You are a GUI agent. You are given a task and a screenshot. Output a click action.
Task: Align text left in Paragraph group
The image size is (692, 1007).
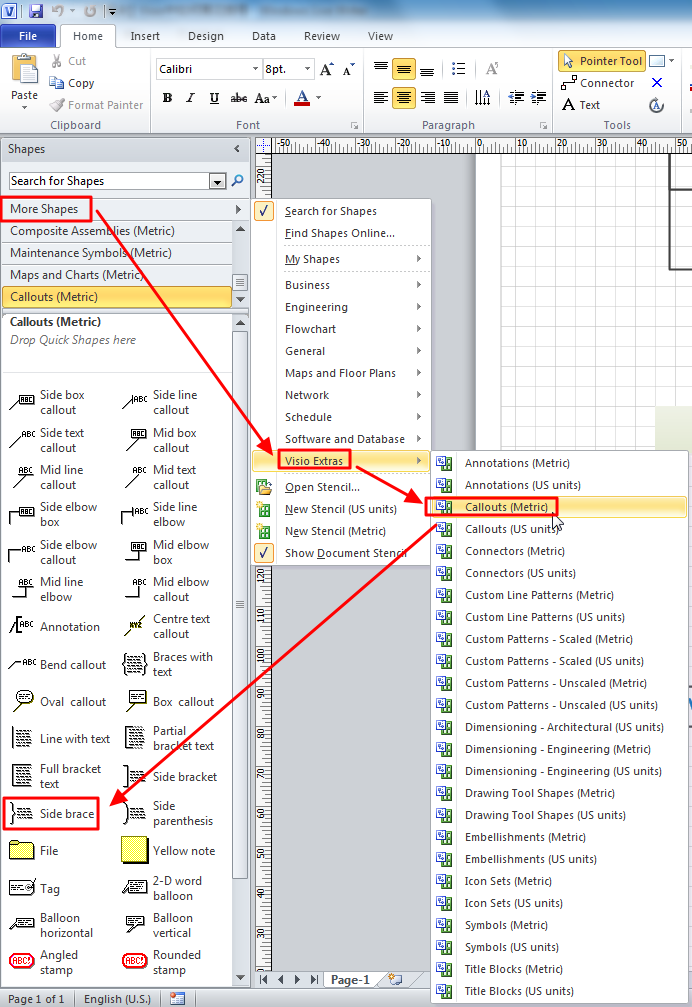pos(381,98)
